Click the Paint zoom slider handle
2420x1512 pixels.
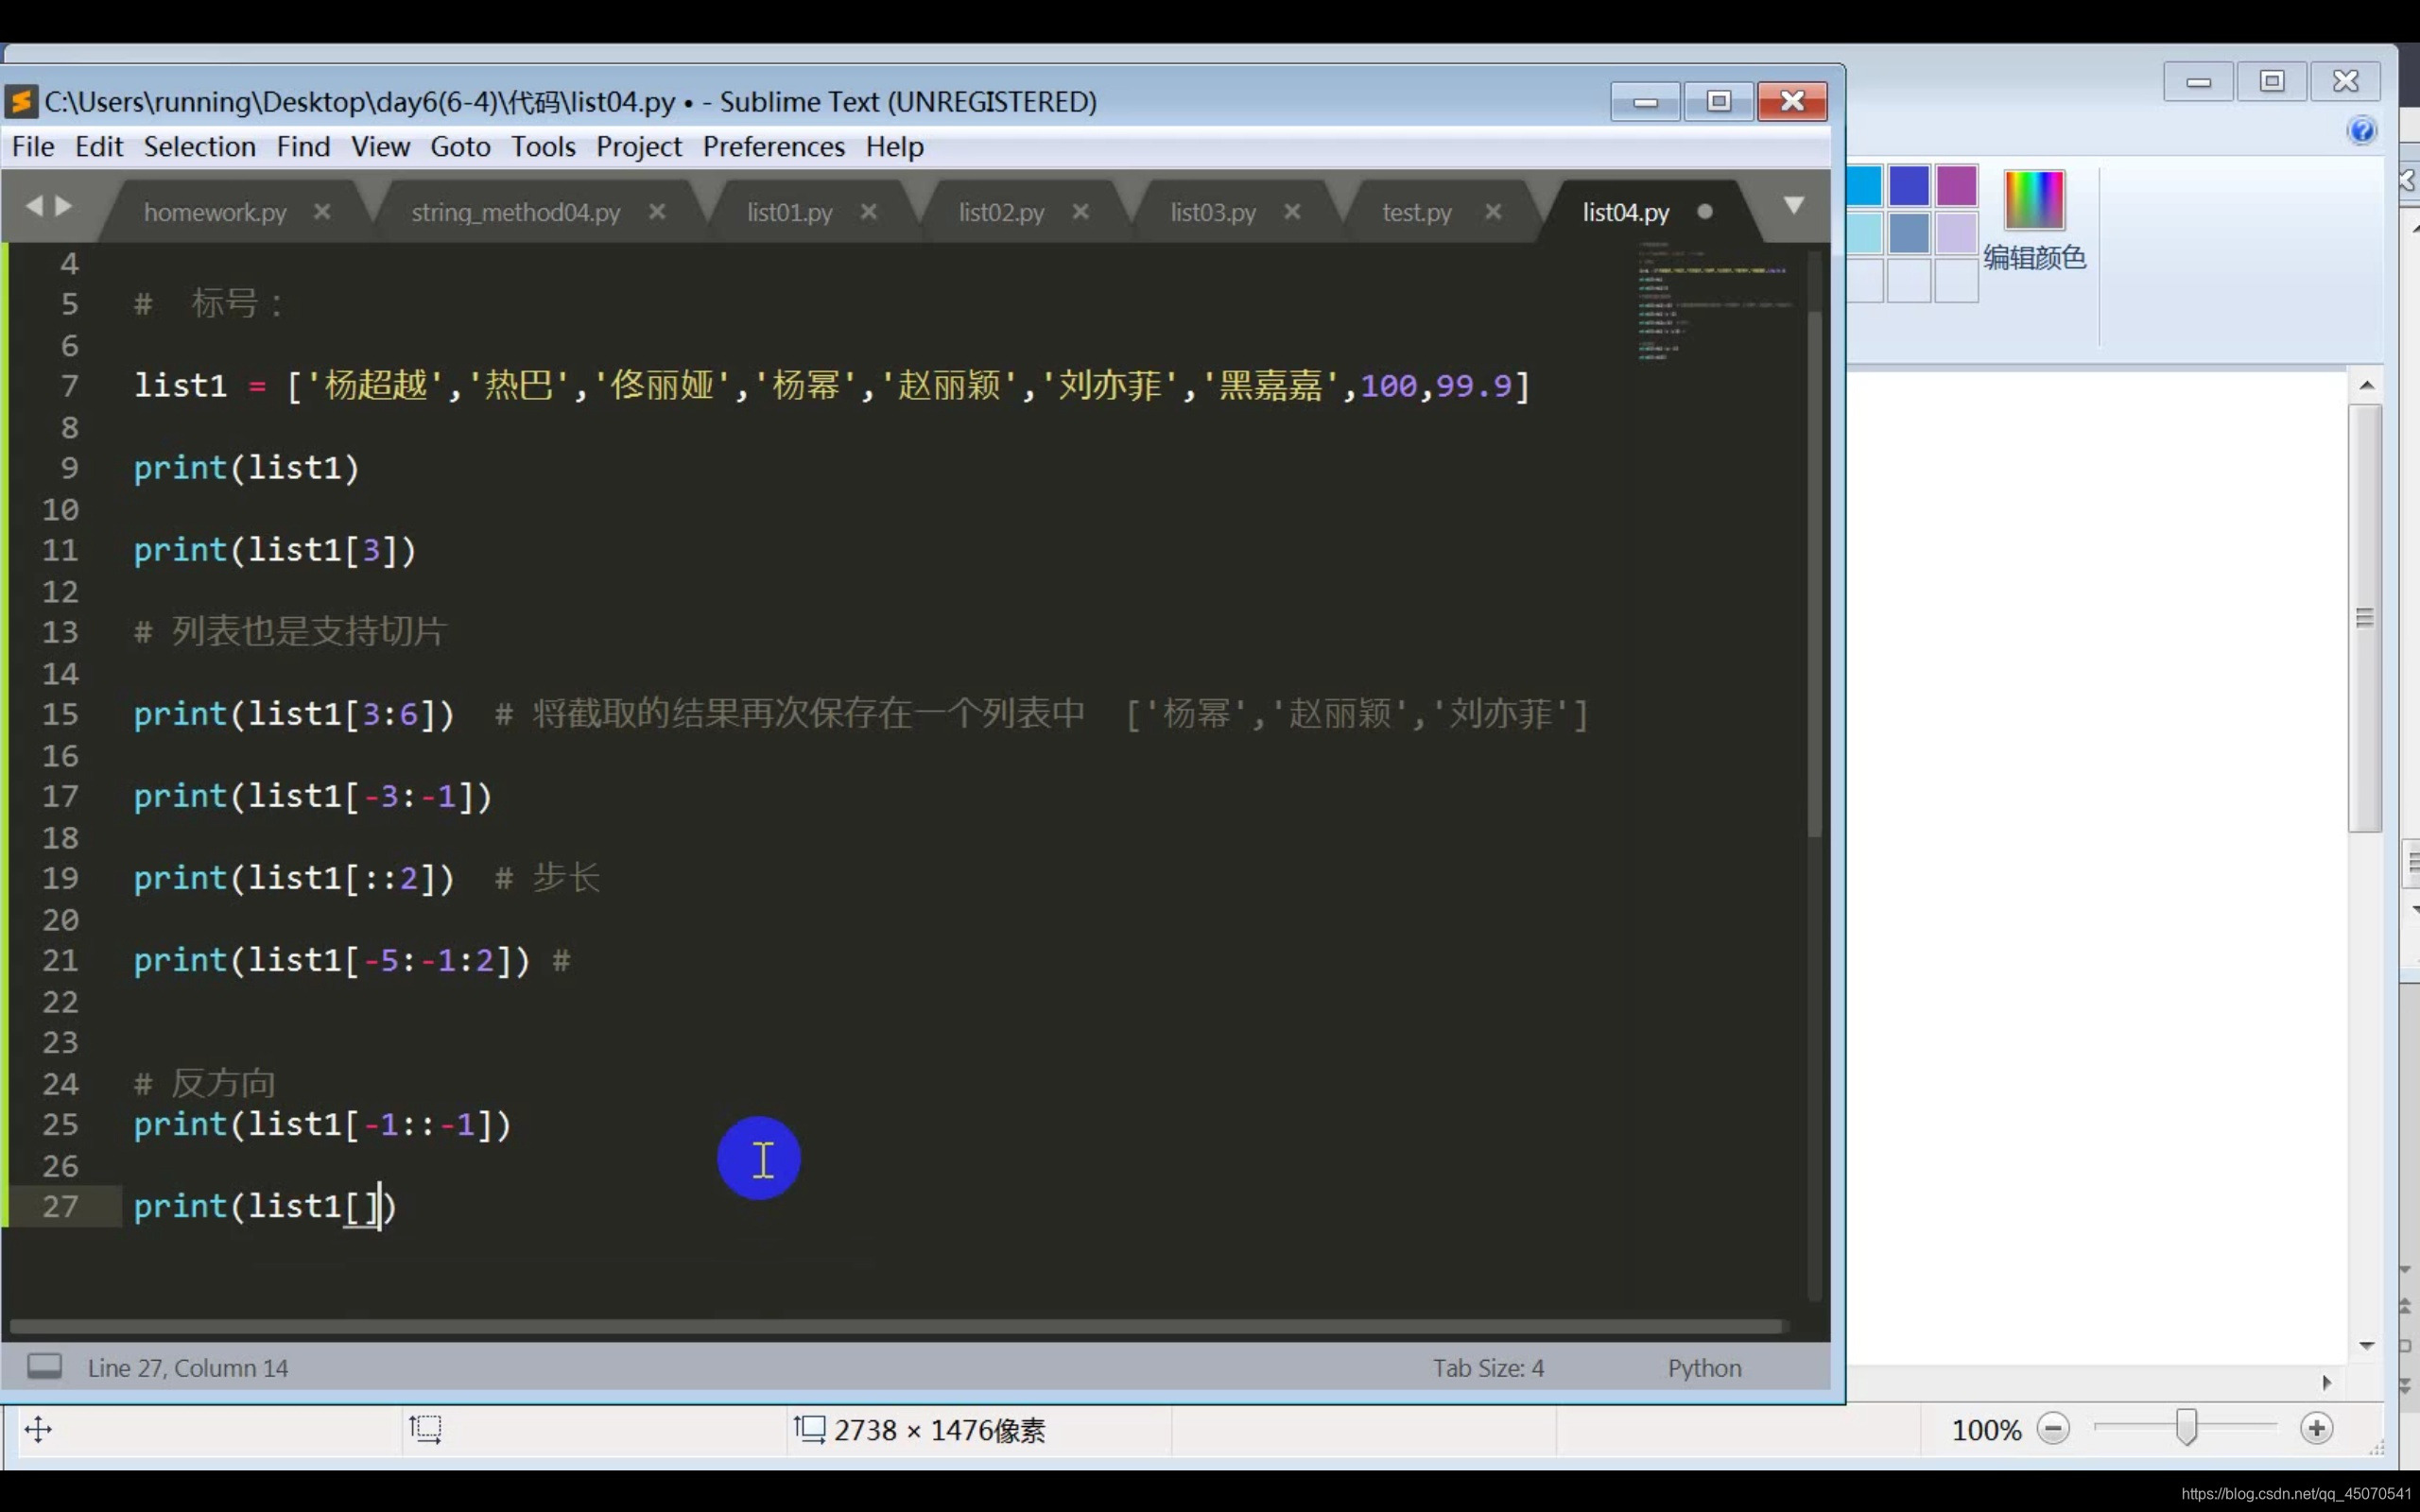click(x=2186, y=1428)
